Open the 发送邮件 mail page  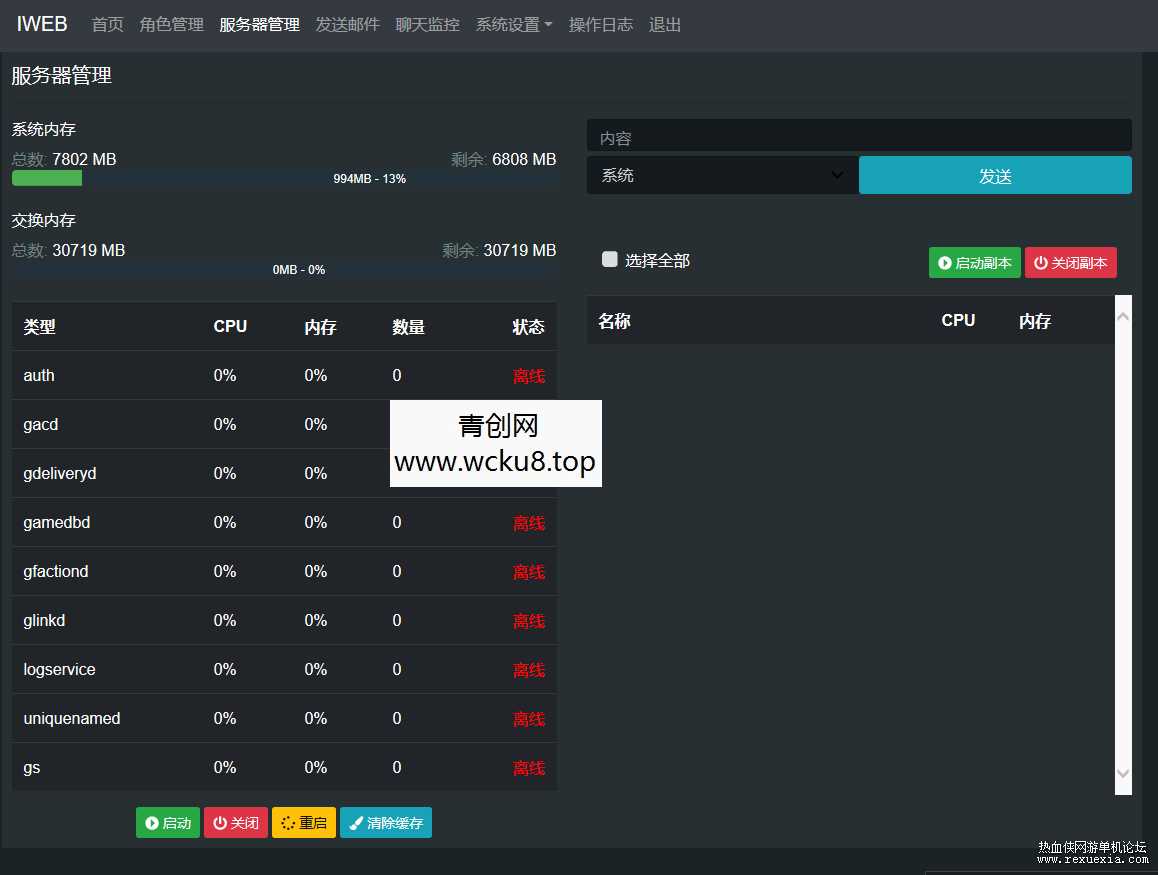pos(348,24)
